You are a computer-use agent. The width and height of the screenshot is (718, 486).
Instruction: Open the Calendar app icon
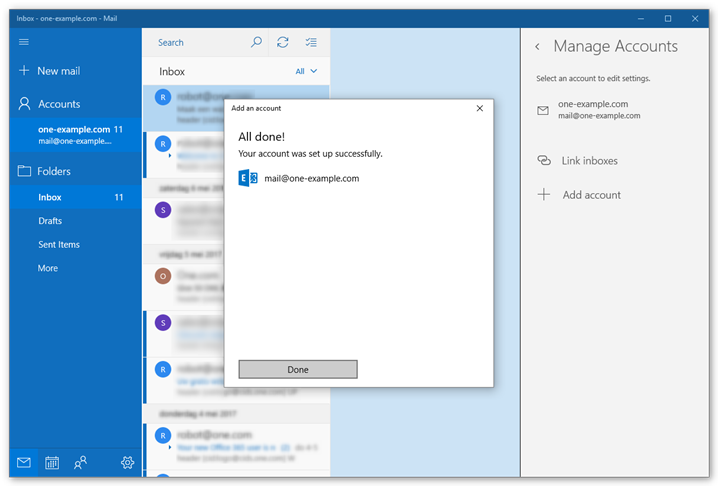(x=52, y=462)
